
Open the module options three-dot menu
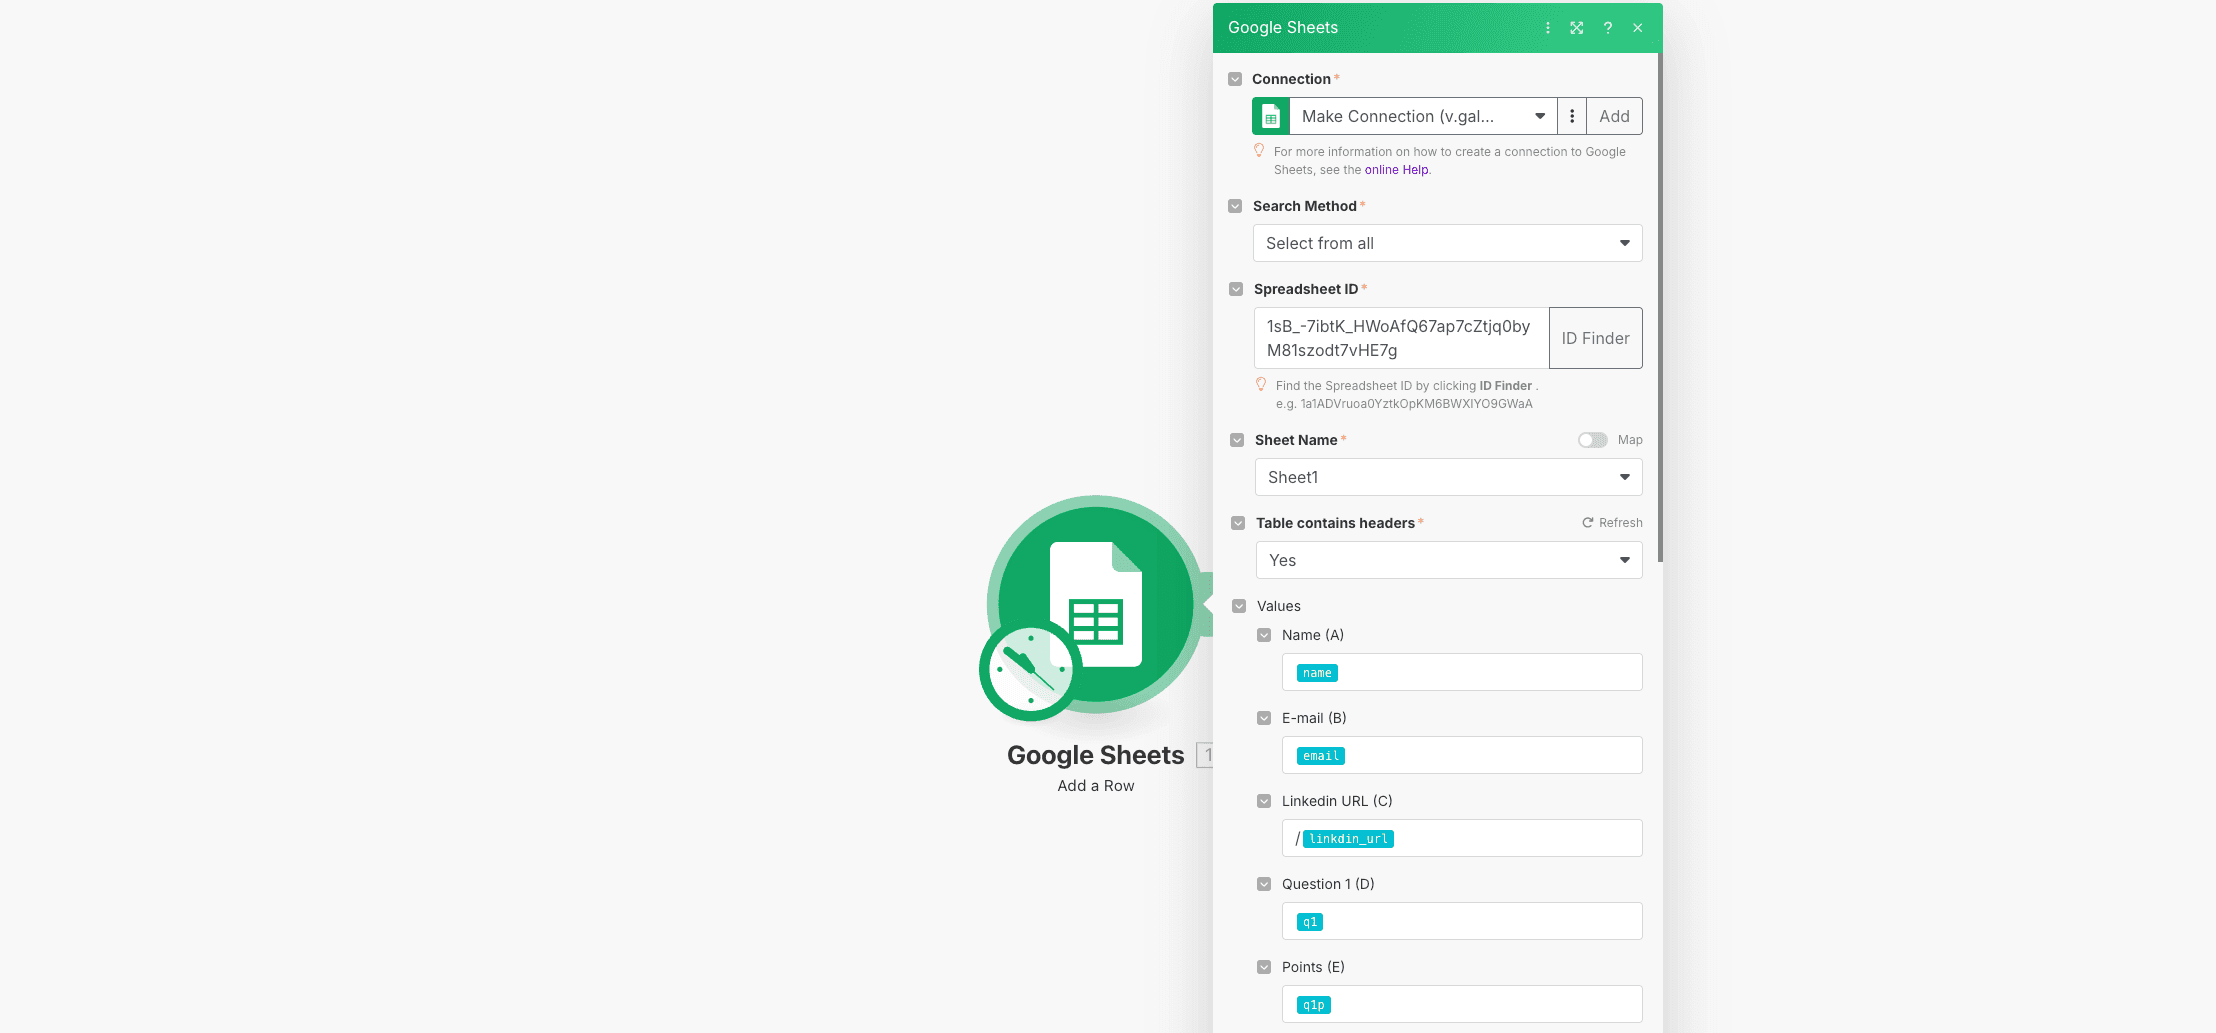pos(1547,28)
